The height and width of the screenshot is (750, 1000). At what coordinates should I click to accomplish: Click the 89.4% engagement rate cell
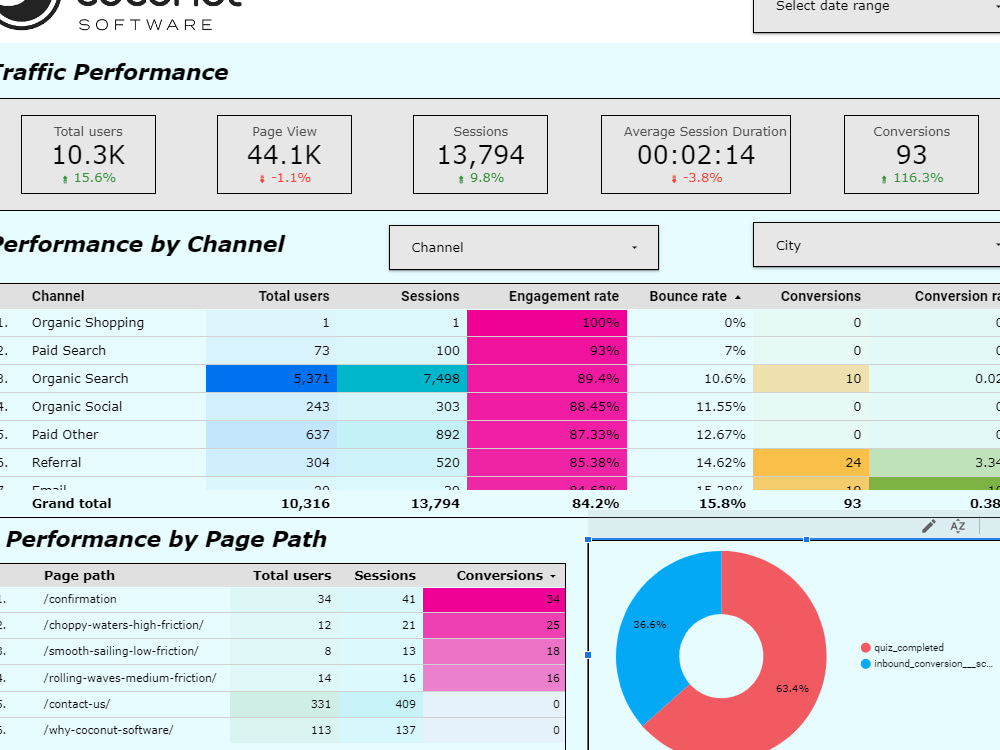tap(547, 379)
